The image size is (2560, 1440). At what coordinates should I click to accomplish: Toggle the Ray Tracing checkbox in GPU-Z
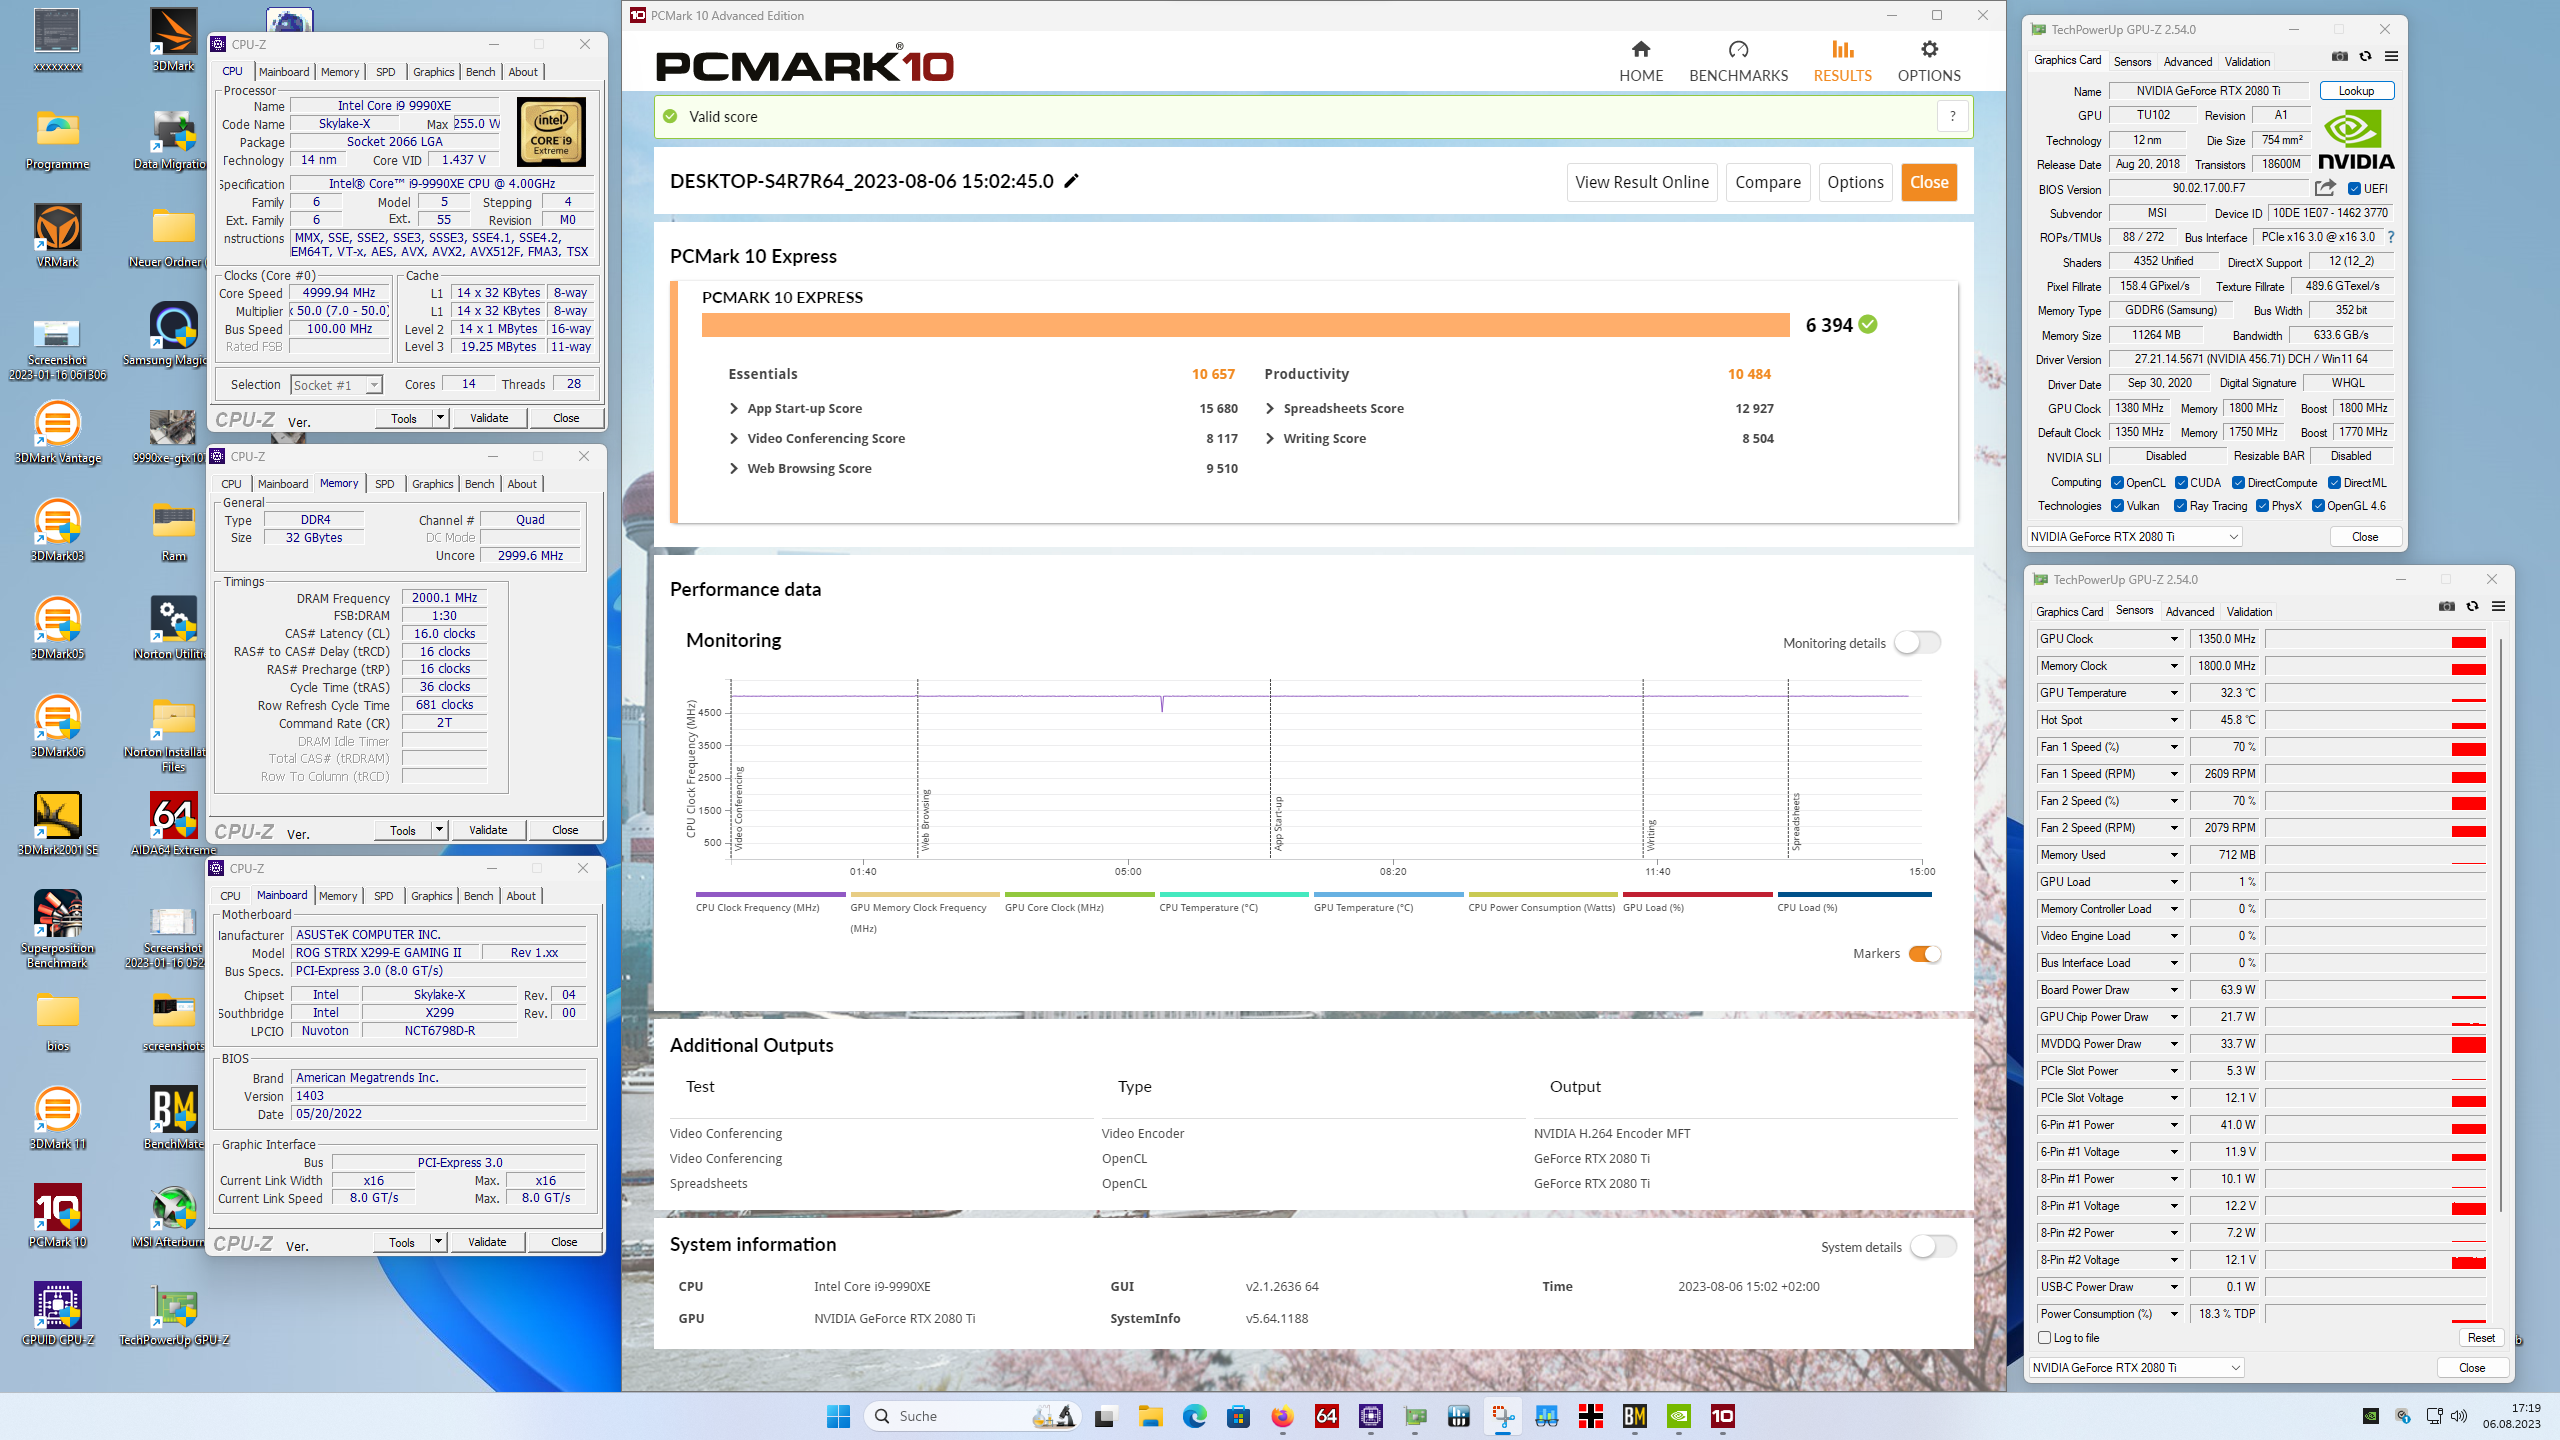pos(2180,506)
